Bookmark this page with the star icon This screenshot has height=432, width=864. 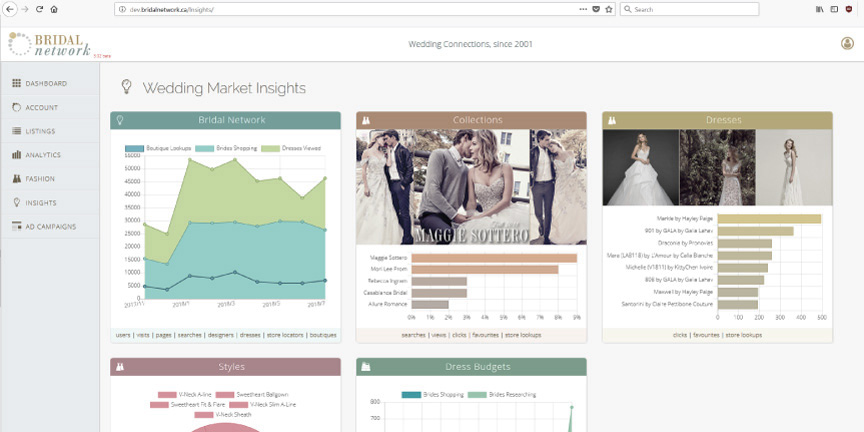(x=609, y=9)
